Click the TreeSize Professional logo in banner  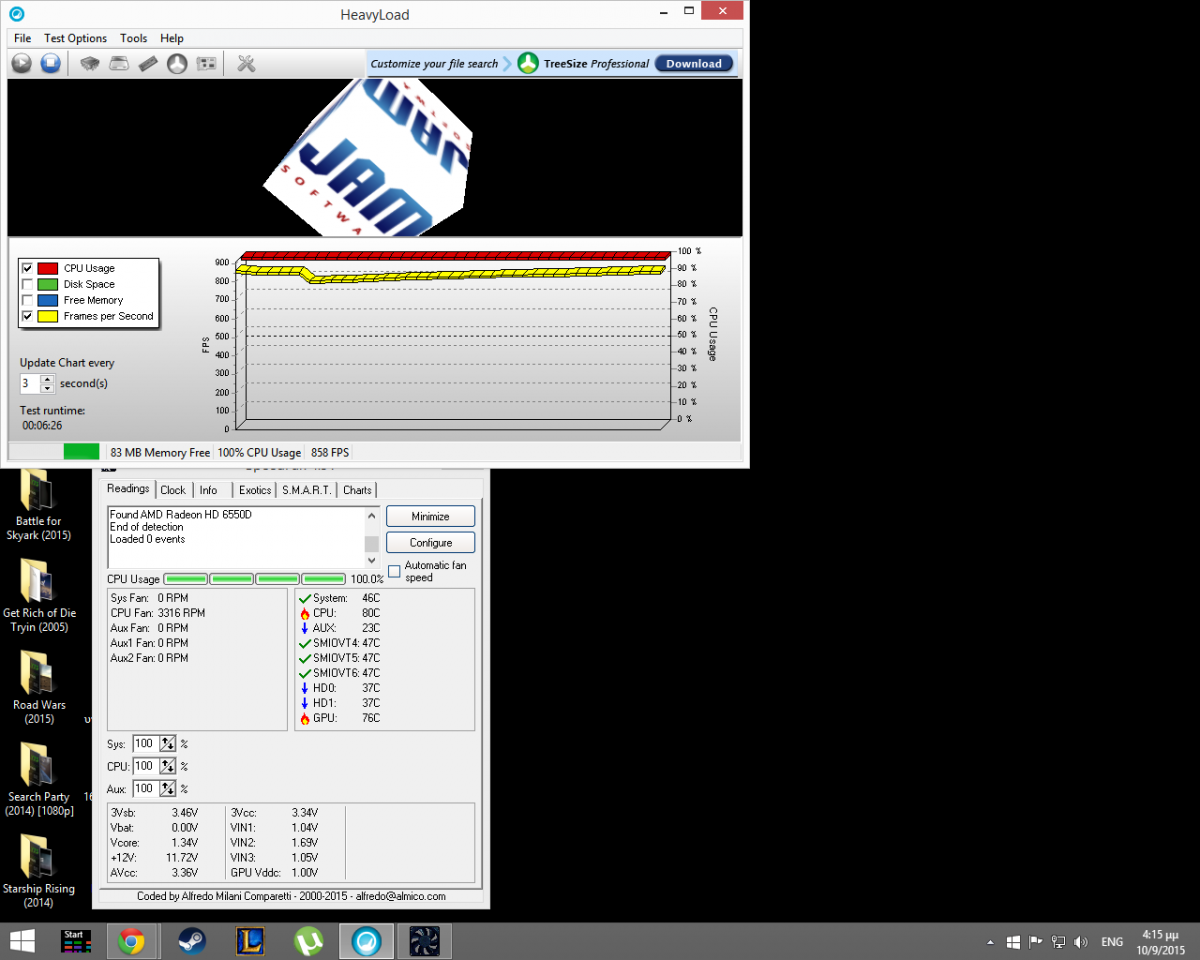point(528,64)
